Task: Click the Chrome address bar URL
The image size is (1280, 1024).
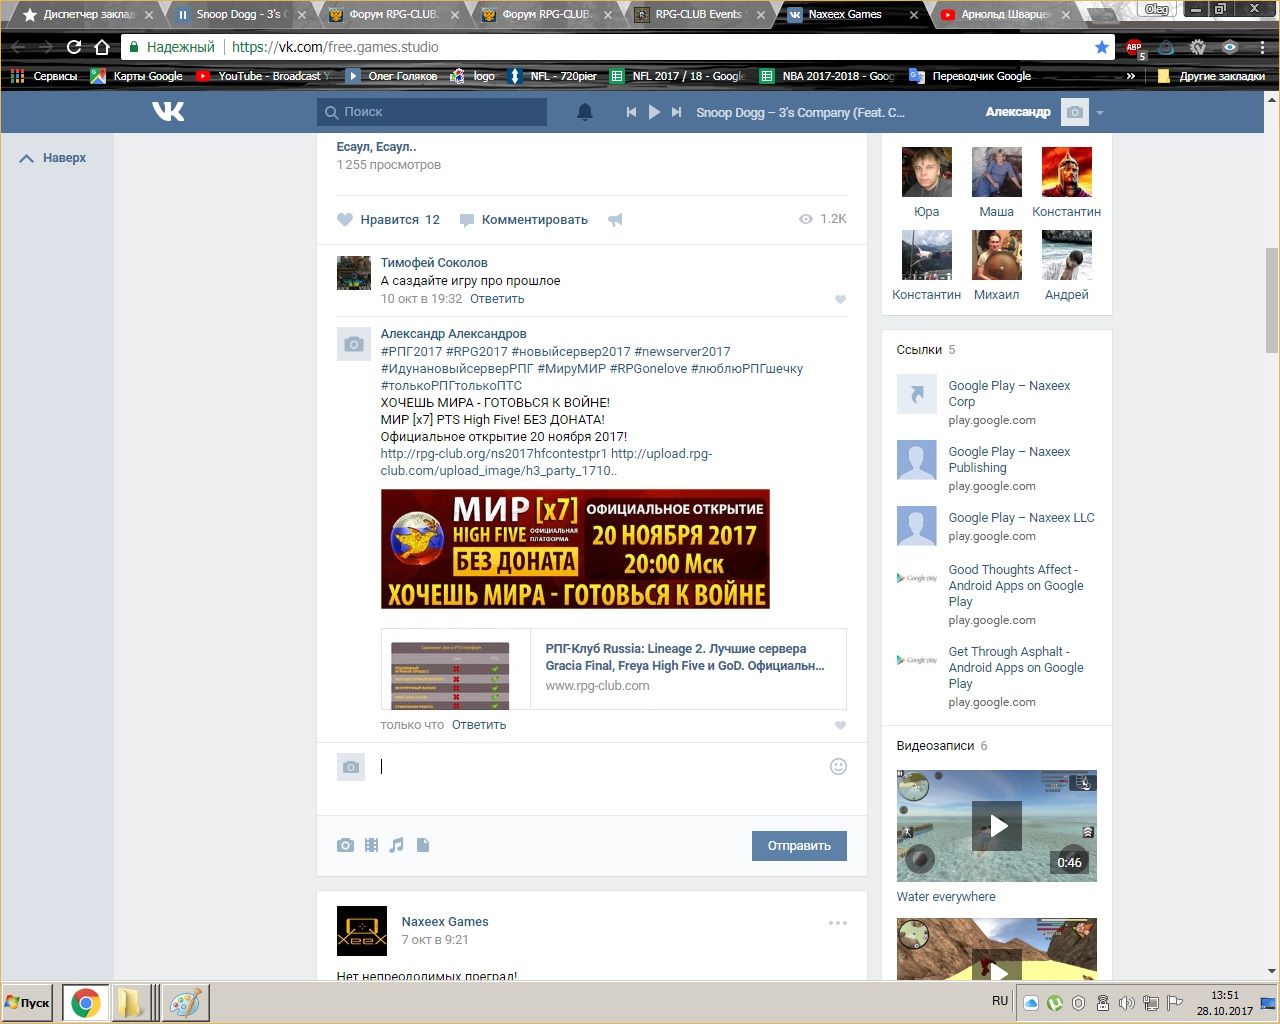Action: point(335,47)
